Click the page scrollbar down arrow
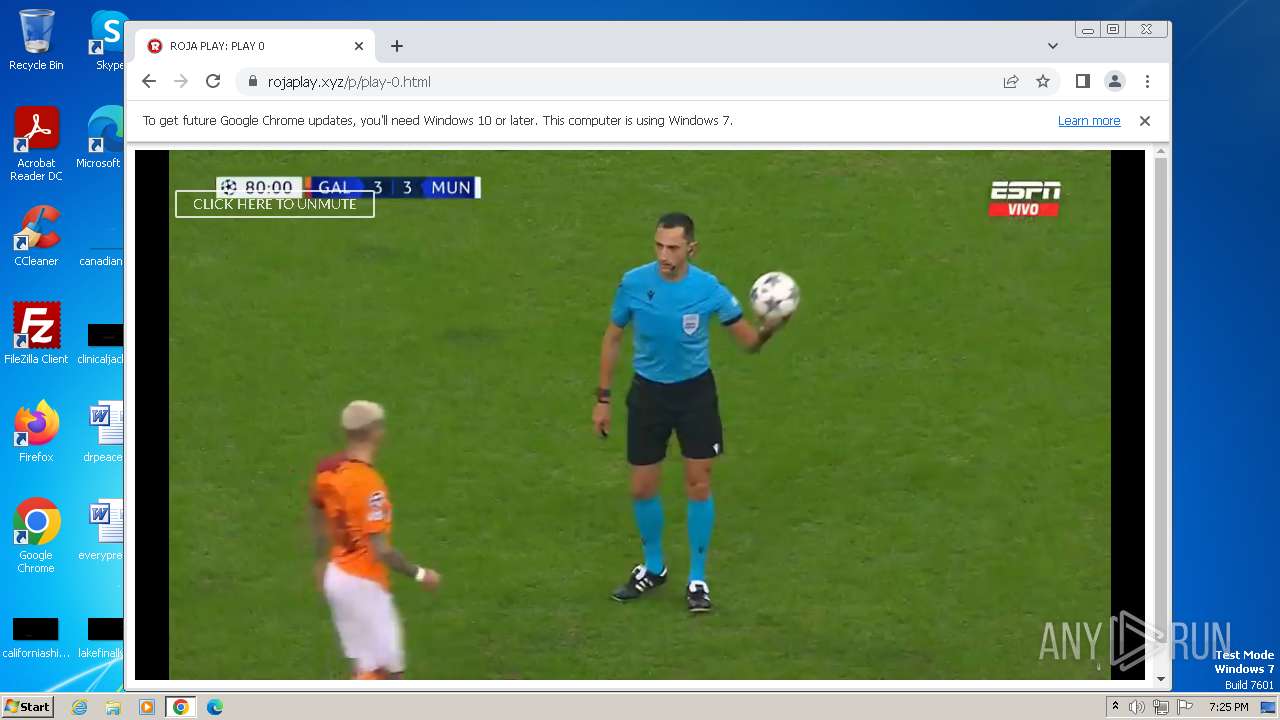The width and height of the screenshot is (1280, 720). click(1161, 679)
